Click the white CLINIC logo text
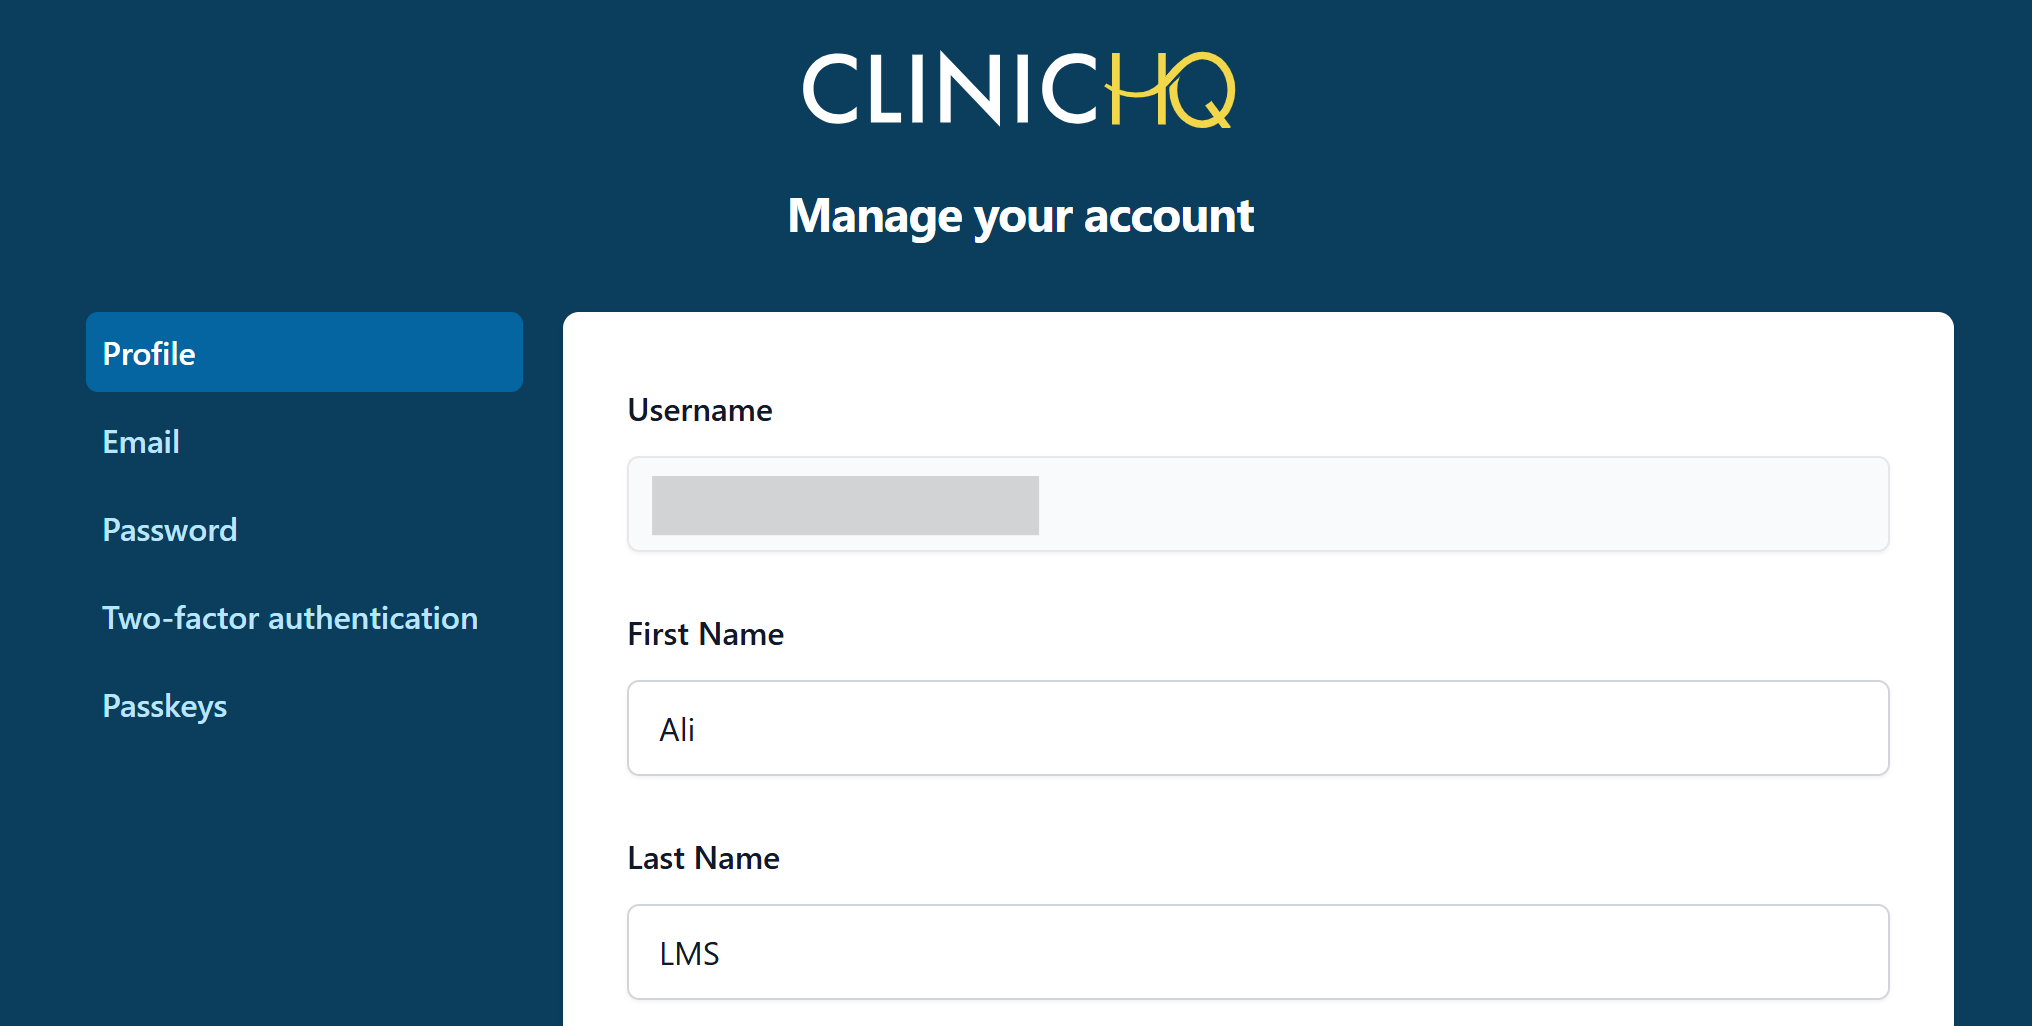This screenshot has width=2032, height=1026. (948, 90)
